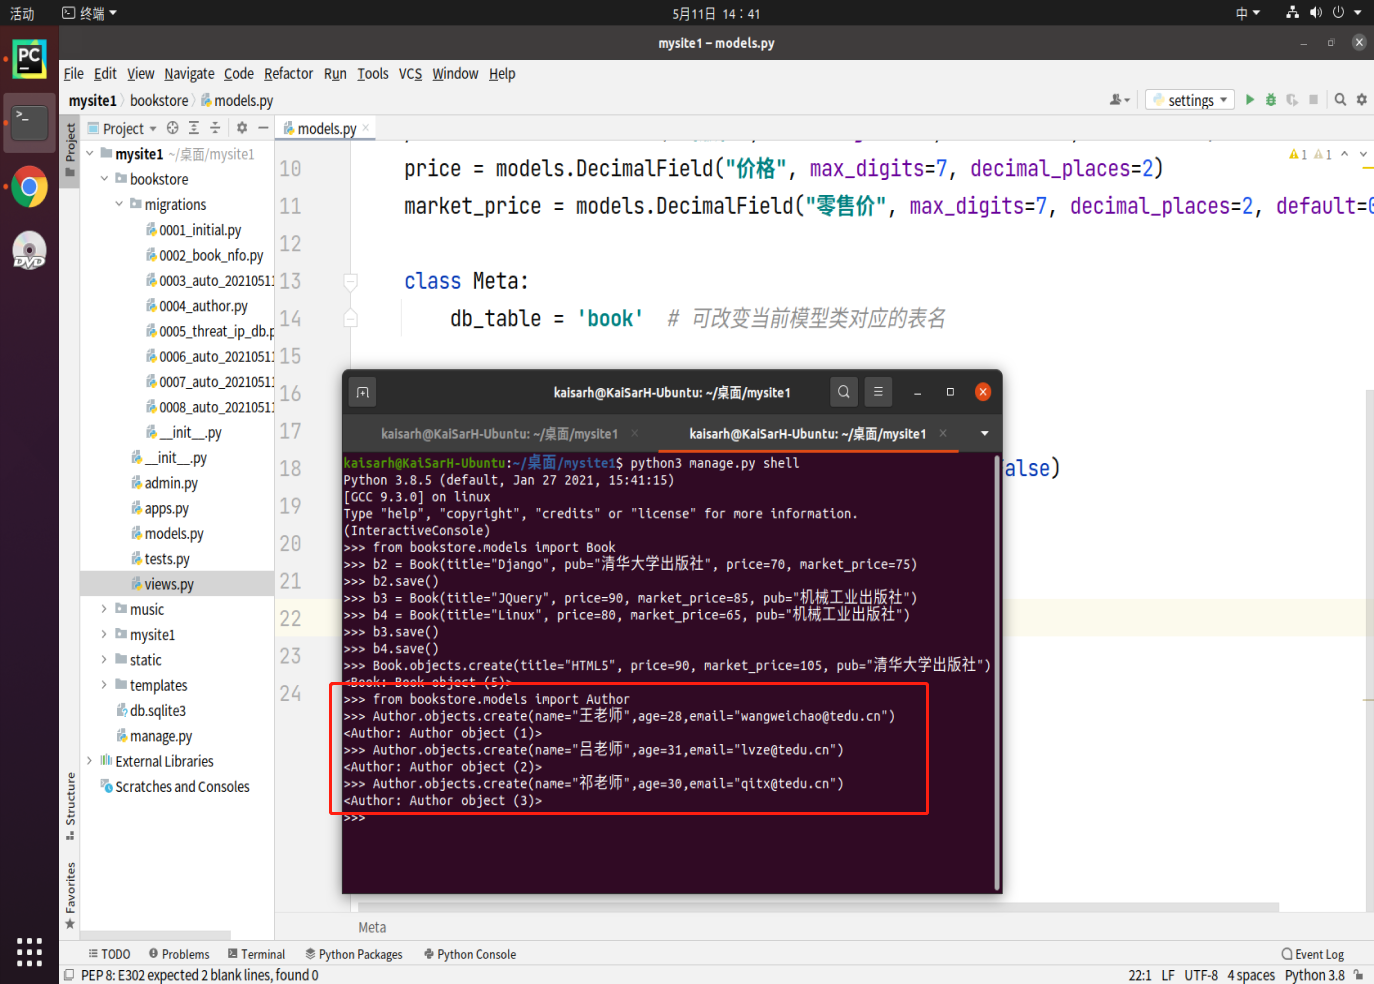The image size is (1374, 984).
Task: Toggle the Project side tab
Action: coord(70,150)
